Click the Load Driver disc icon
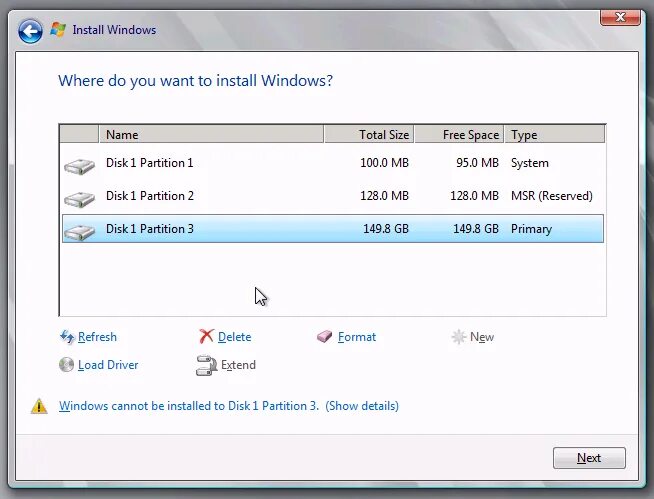 pos(66,365)
